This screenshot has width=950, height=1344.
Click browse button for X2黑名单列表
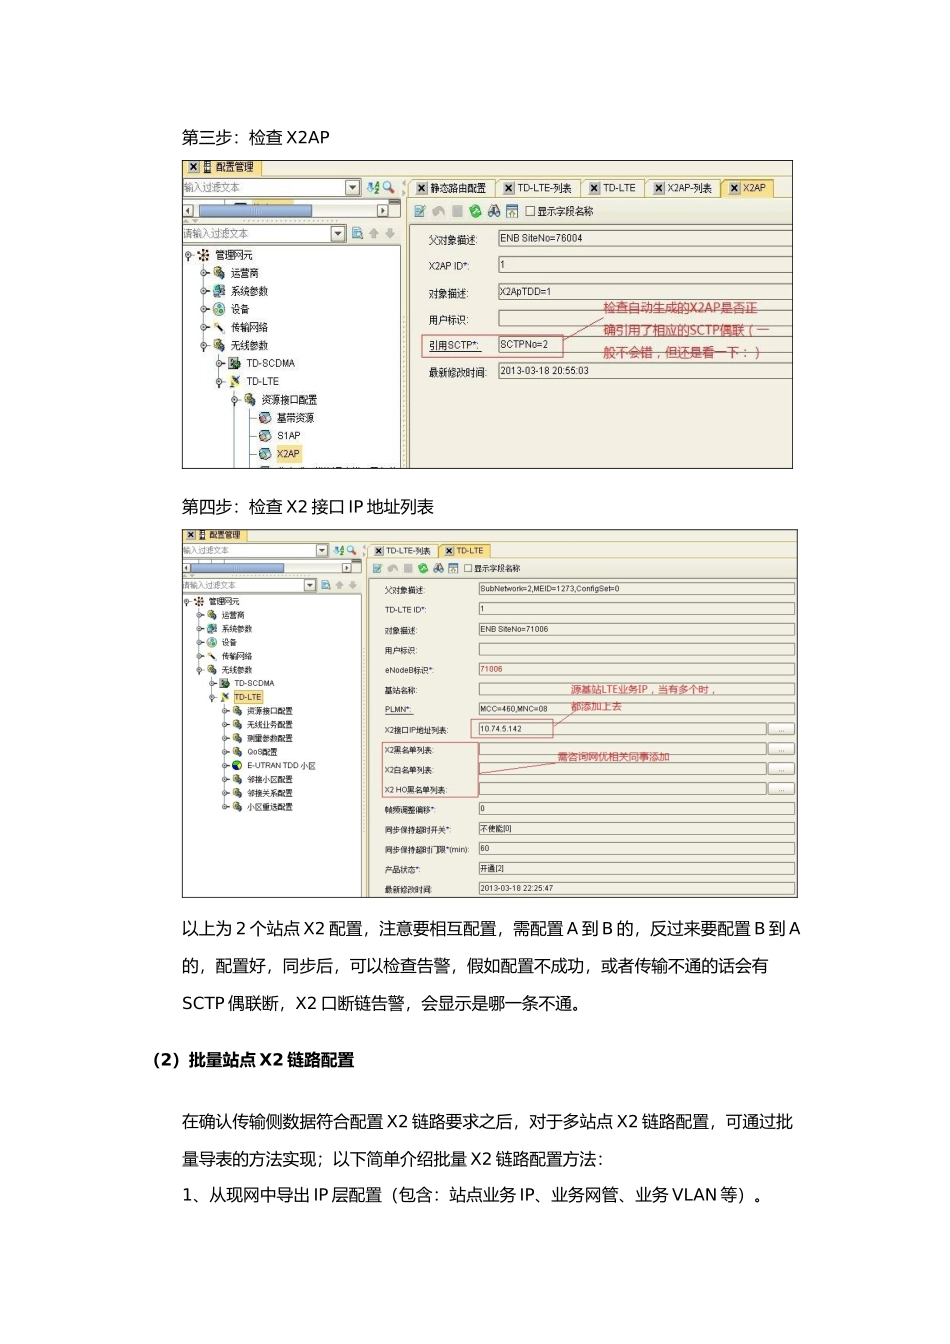click(781, 750)
